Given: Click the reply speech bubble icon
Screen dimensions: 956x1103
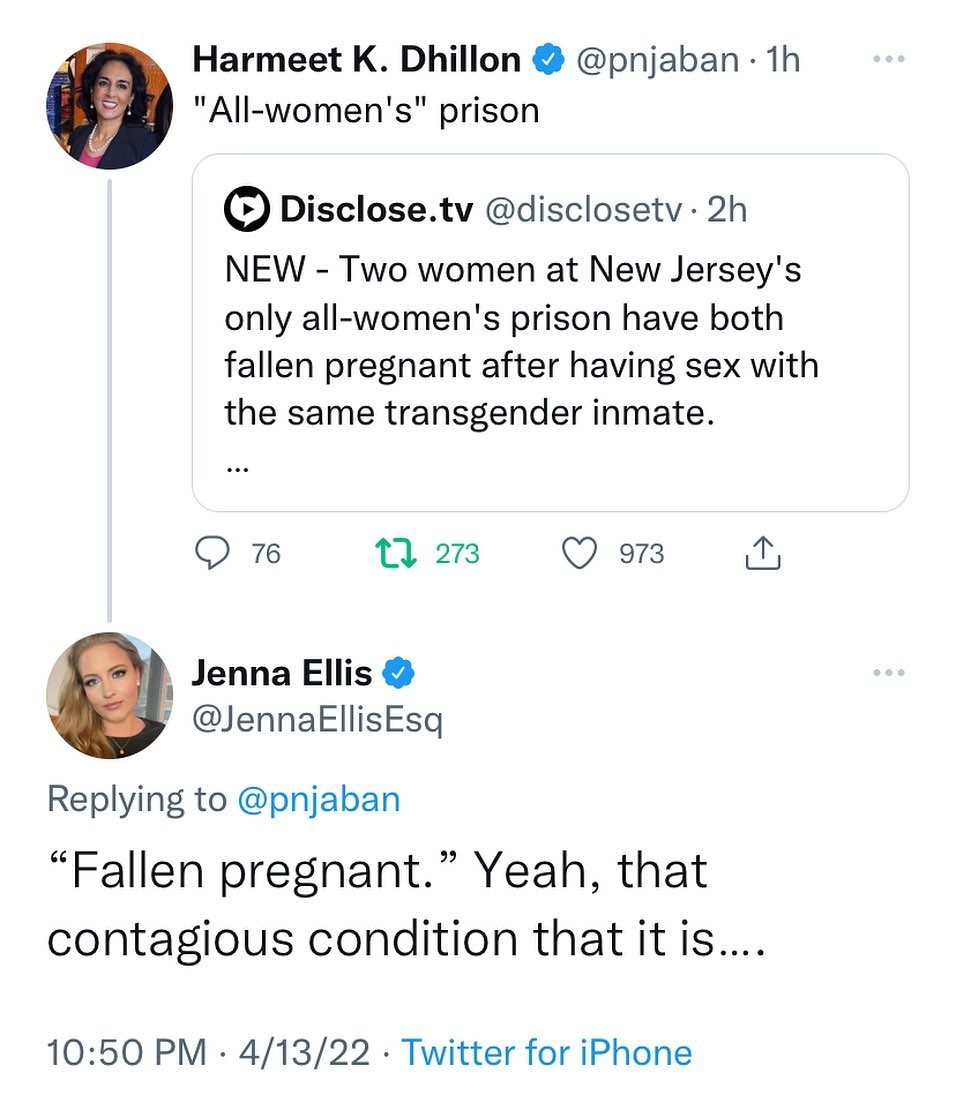Looking at the screenshot, I should [212, 553].
